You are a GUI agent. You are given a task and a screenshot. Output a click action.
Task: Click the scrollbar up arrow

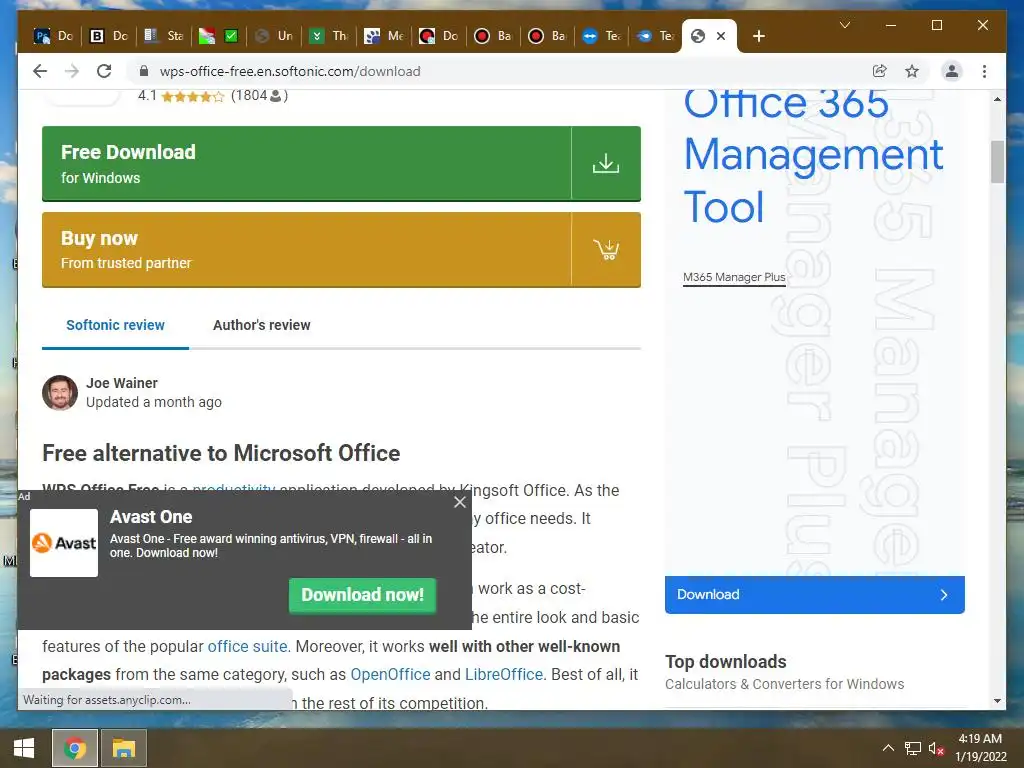click(997, 99)
